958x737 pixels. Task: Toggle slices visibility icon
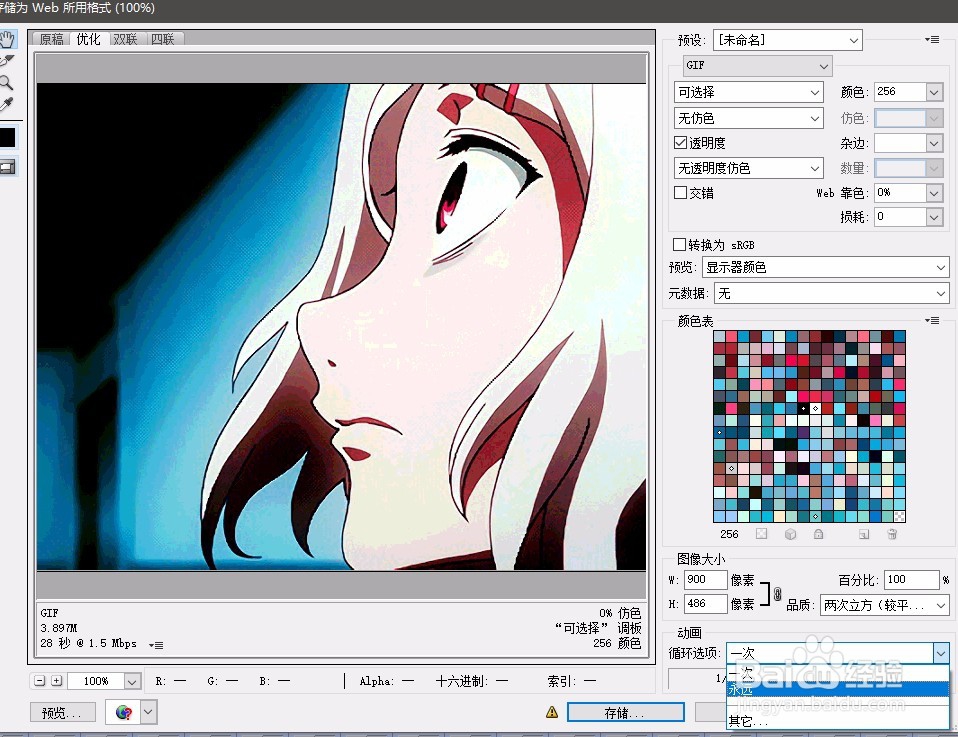[x=8, y=167]
